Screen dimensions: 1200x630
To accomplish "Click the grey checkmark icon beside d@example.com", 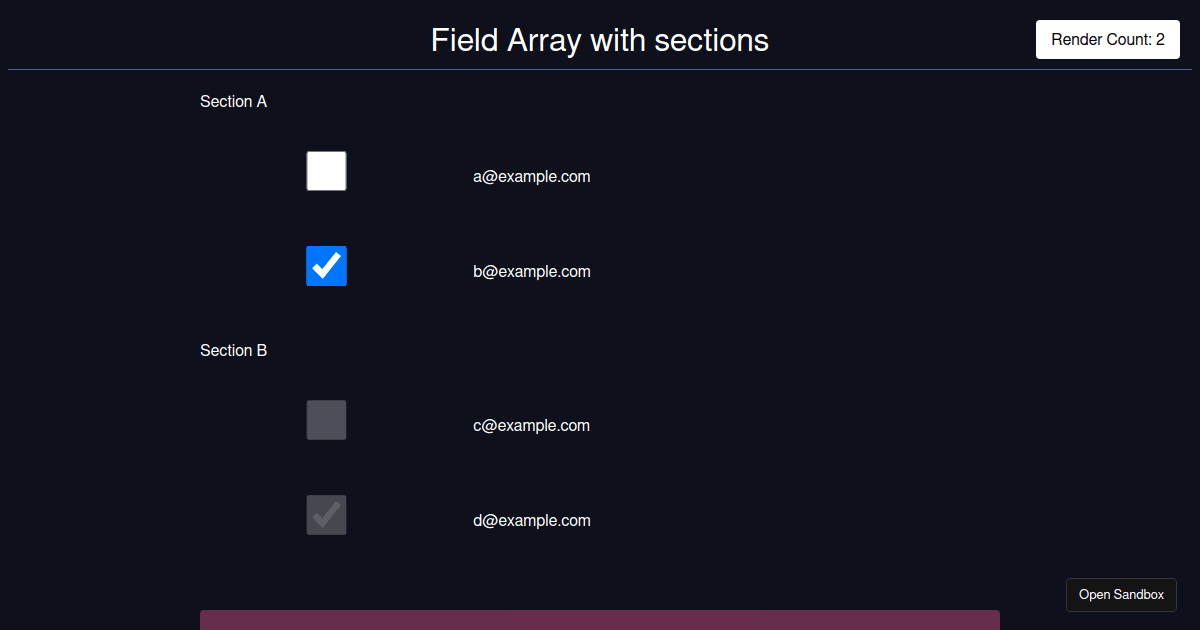I will tap(326, 515).
